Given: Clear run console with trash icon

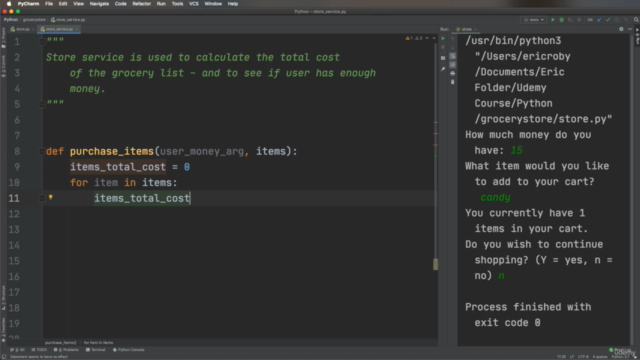Looking at the screenshot, I should [452, 82].
